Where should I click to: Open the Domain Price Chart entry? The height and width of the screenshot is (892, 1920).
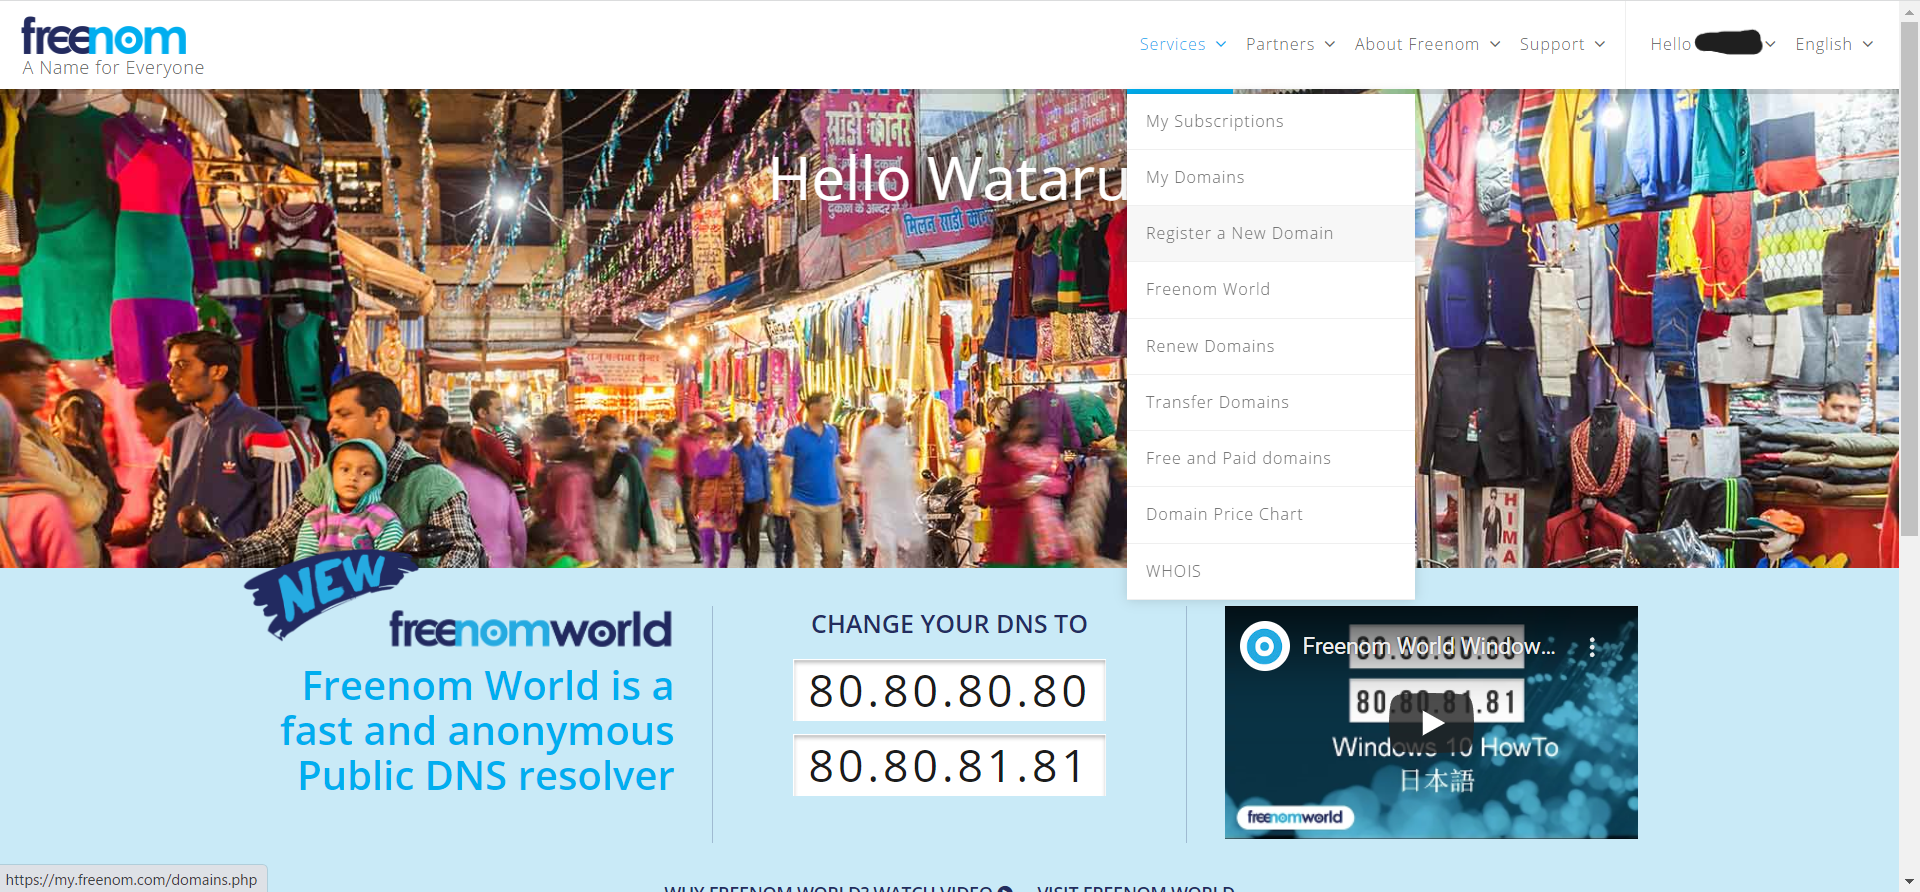[1271, 514]
